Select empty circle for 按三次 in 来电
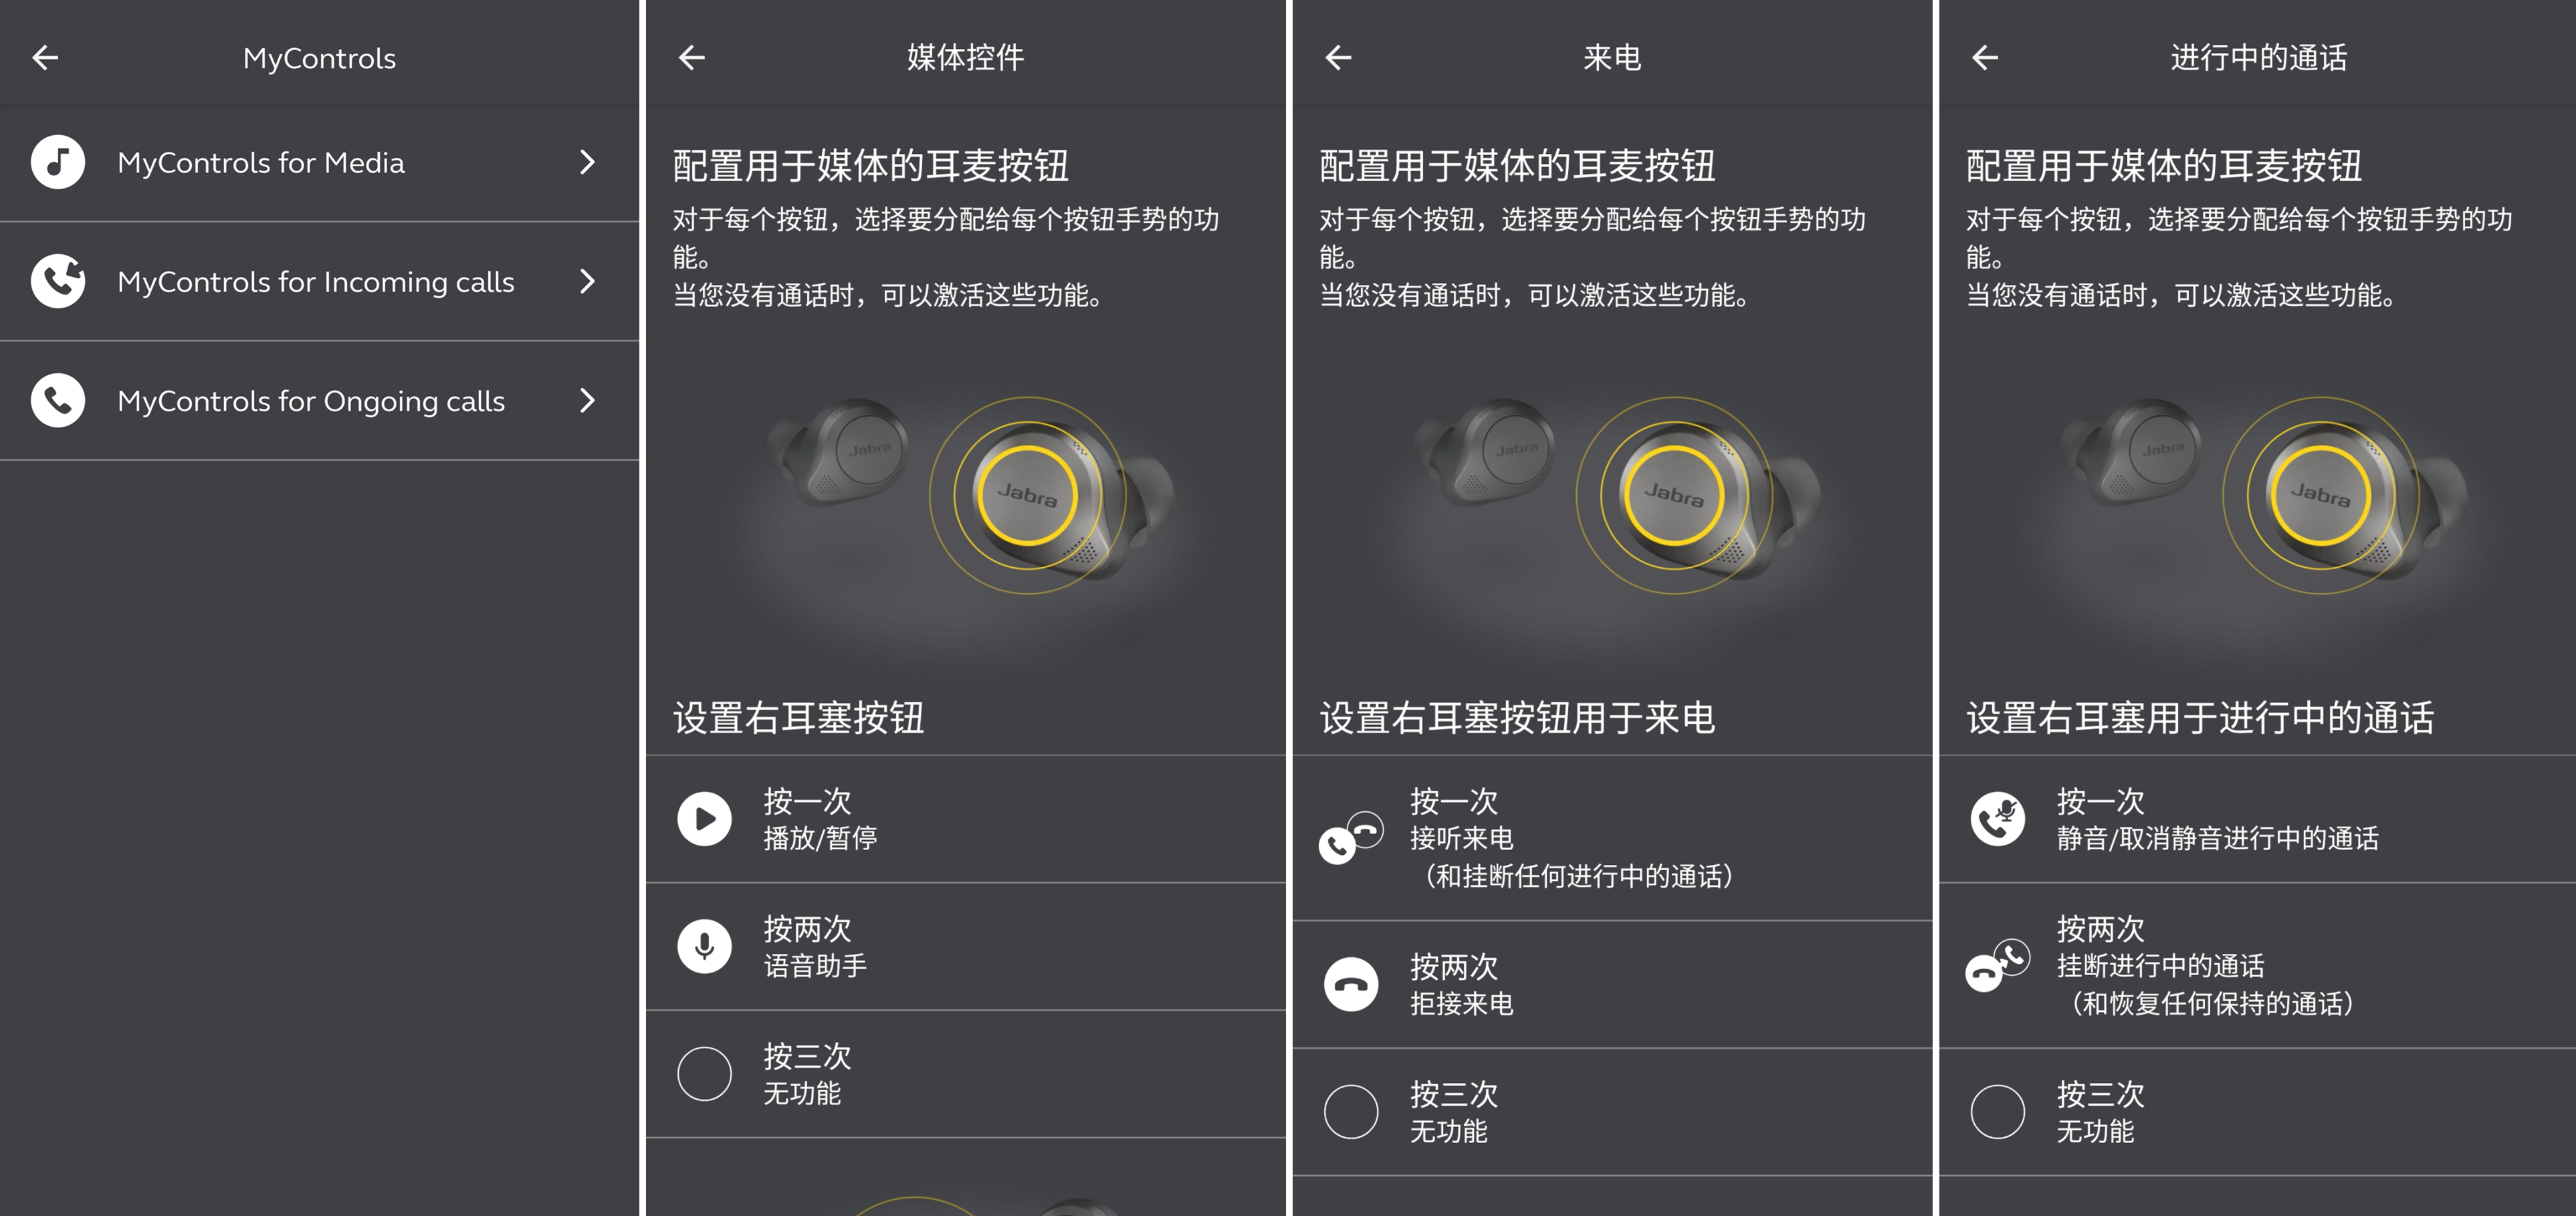Screen dimensions: 2576x1216 tap(1351, 1111)
